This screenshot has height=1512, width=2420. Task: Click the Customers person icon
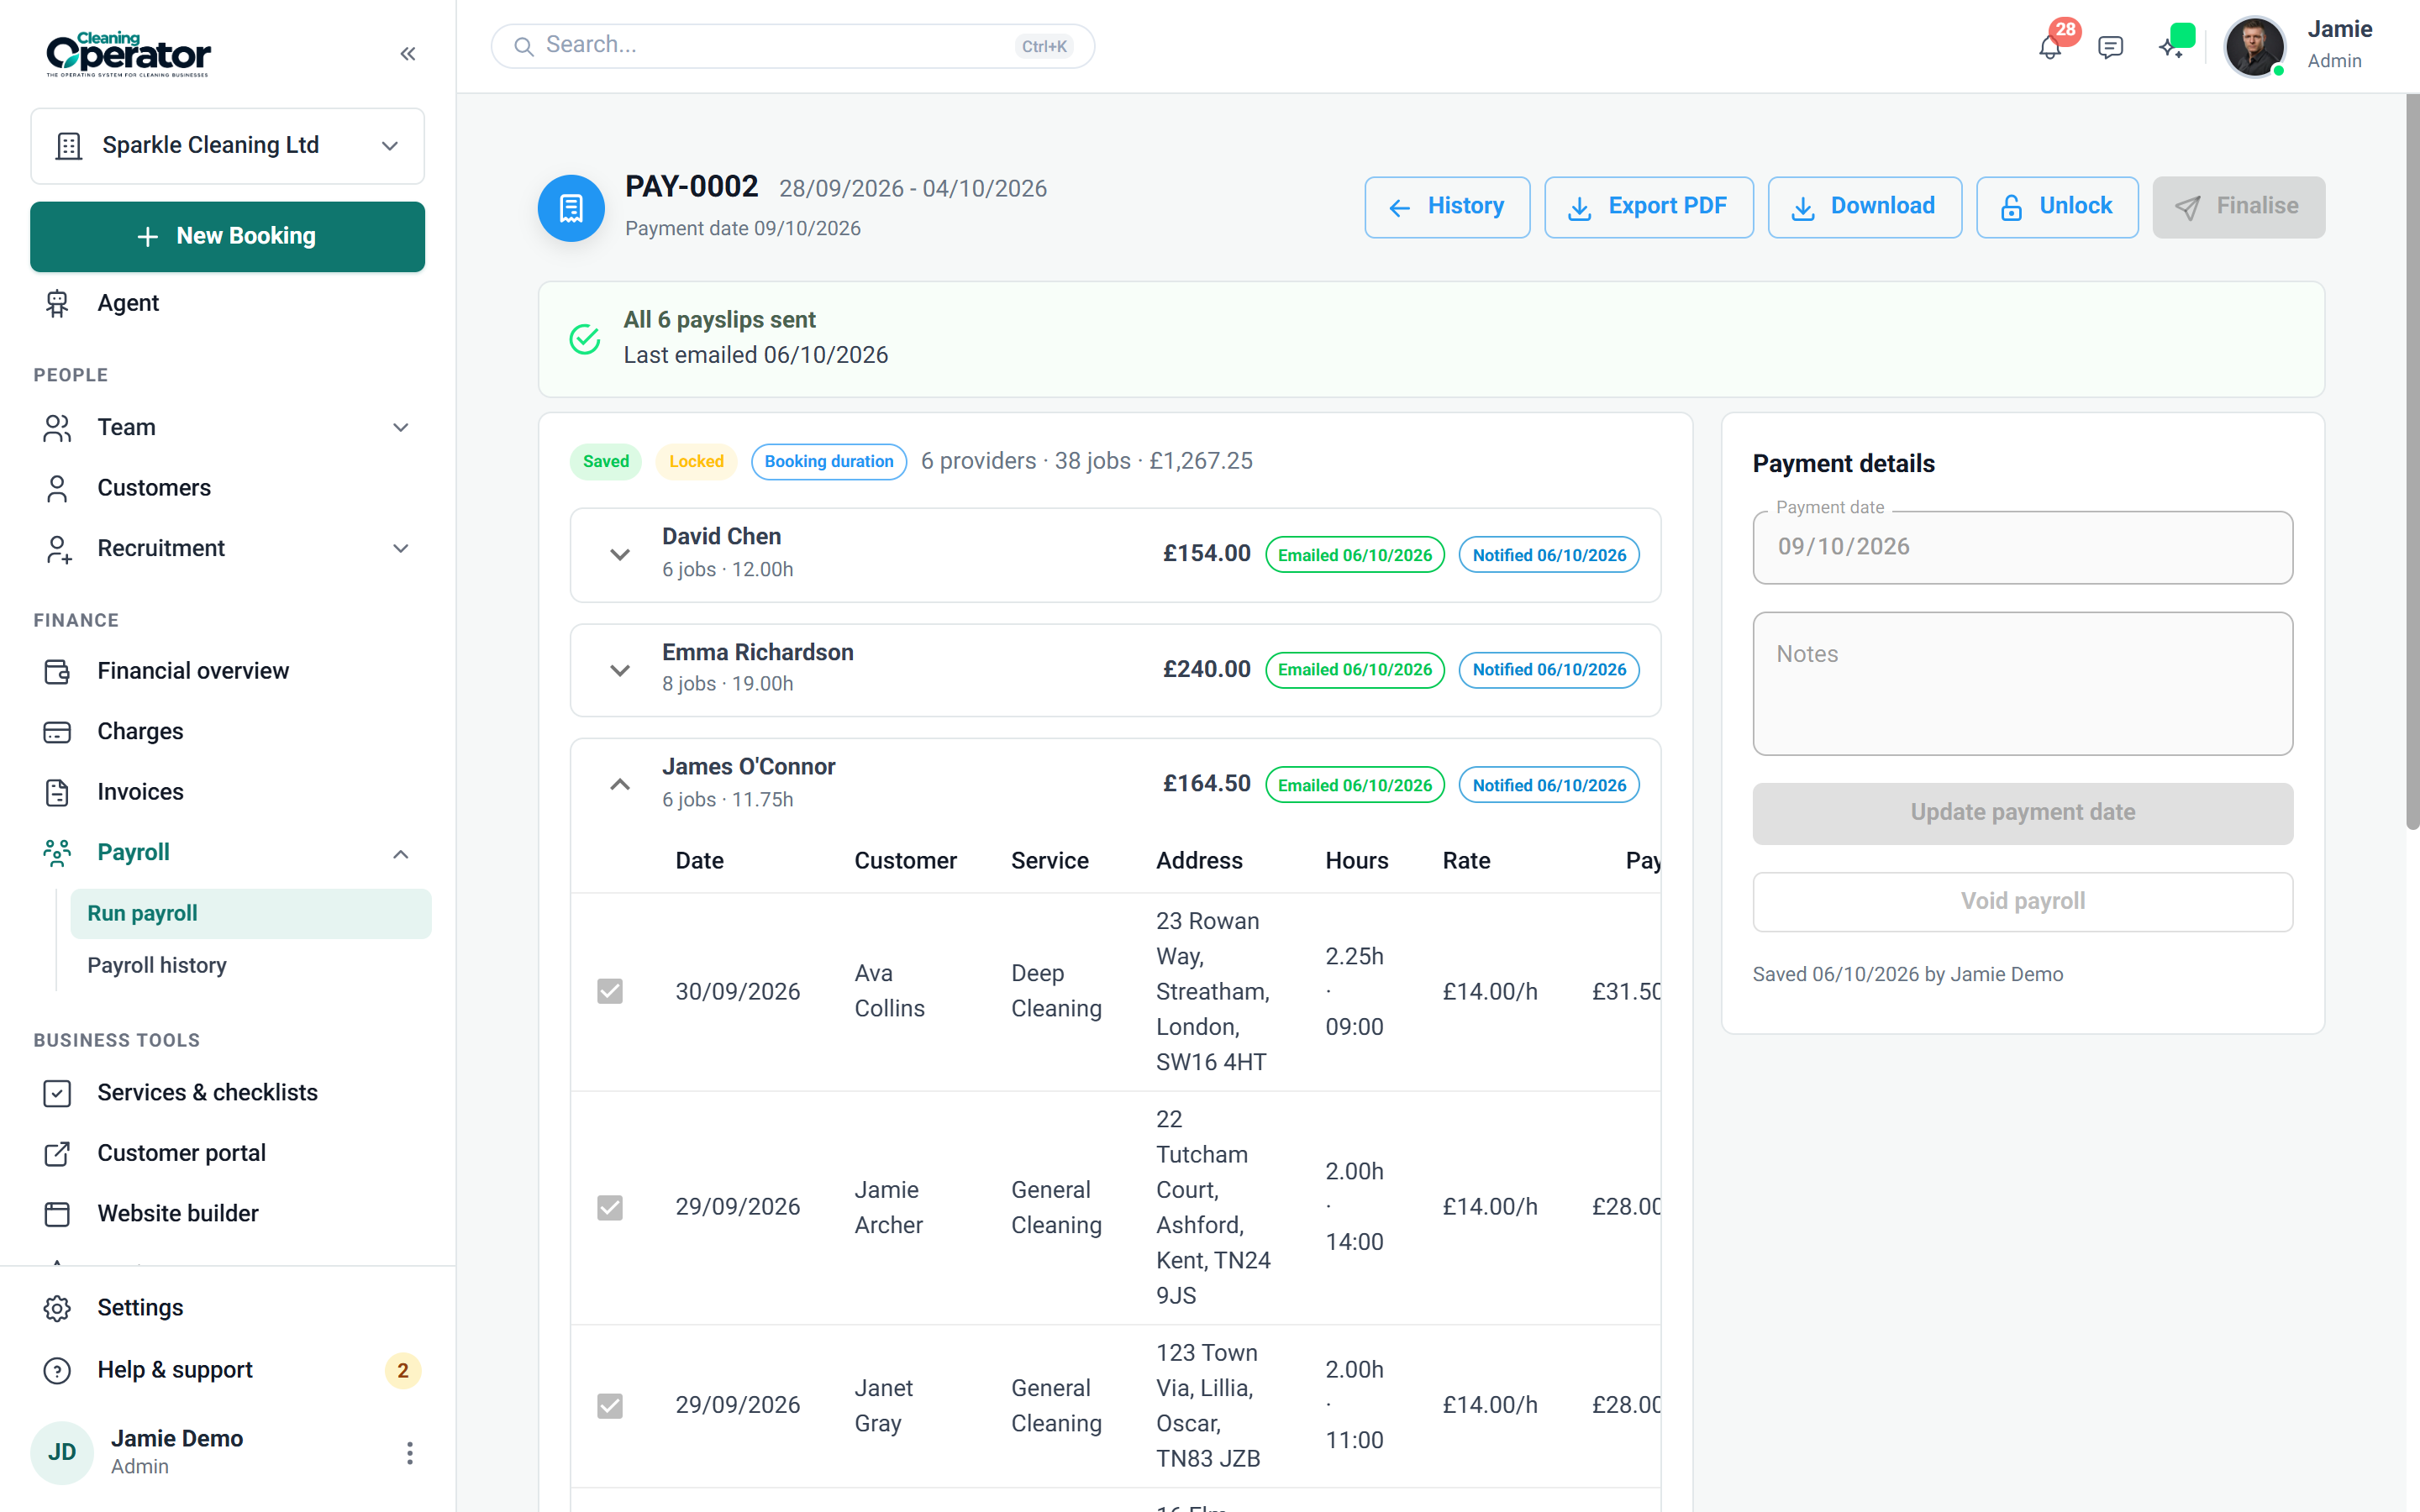(x=57, y=488)
